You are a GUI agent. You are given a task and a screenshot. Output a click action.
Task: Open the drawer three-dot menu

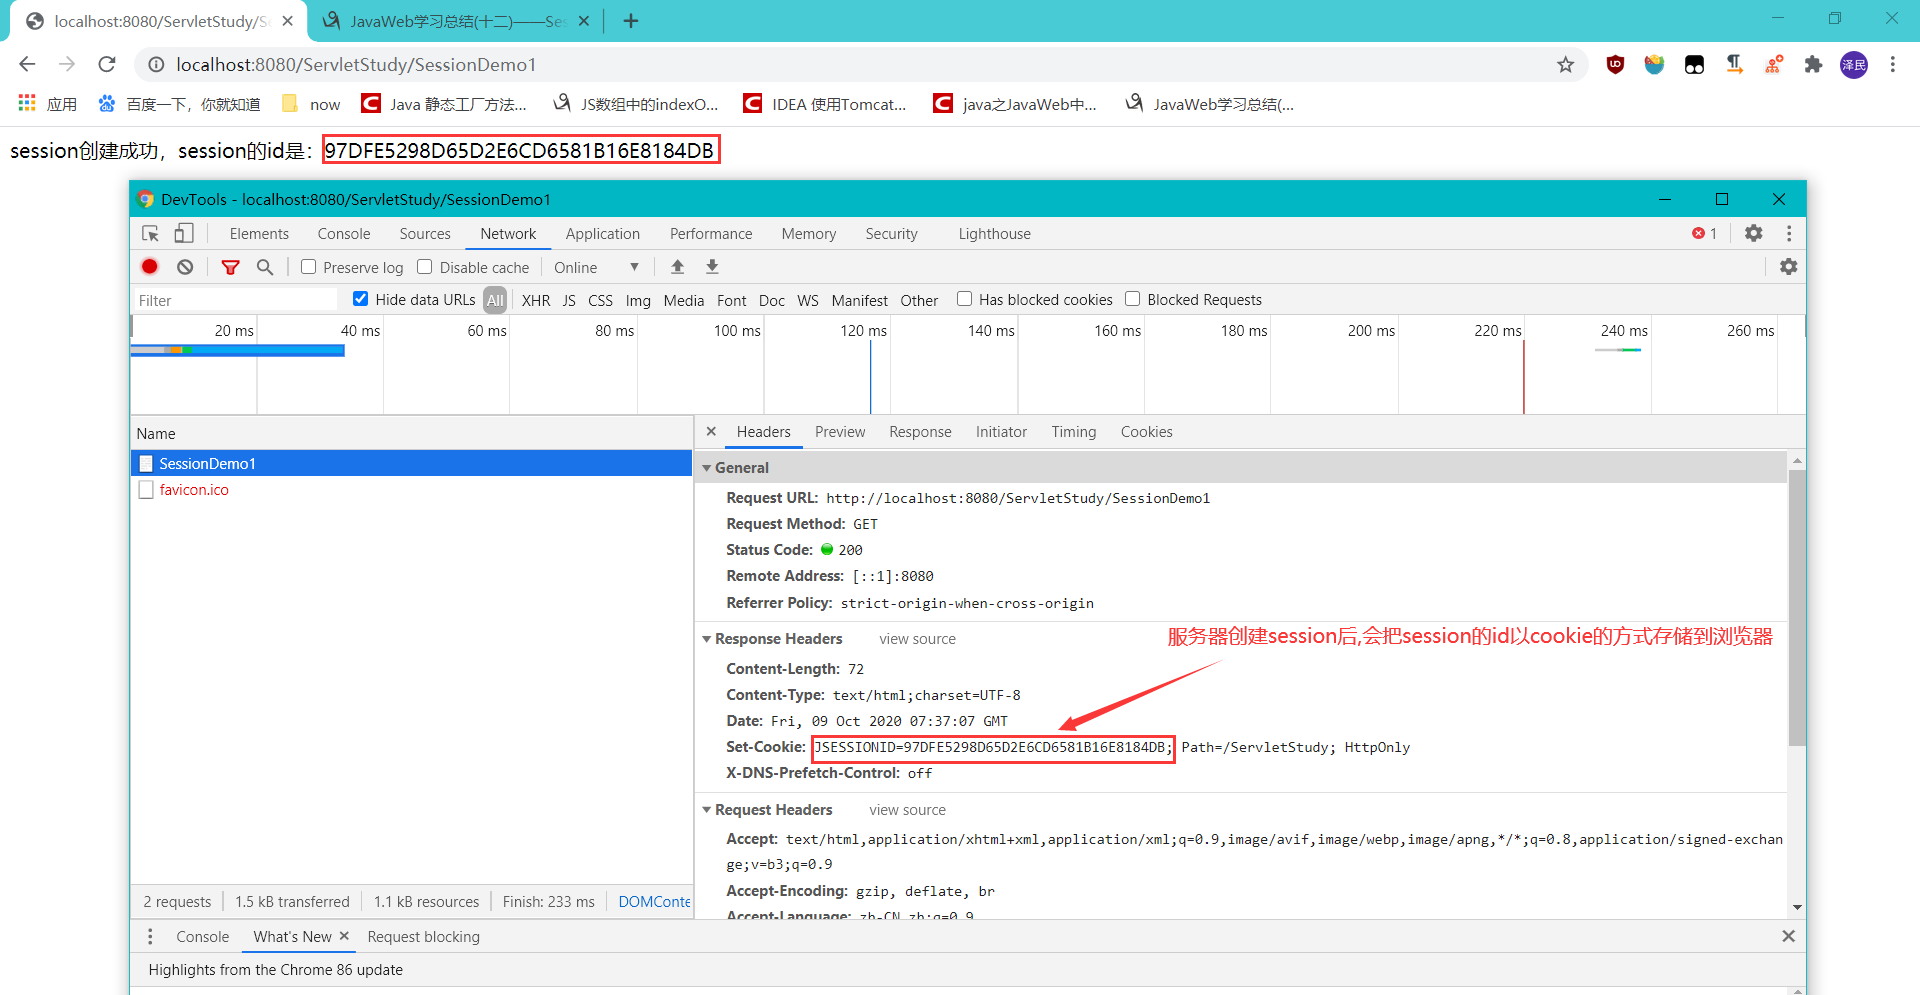150,936
